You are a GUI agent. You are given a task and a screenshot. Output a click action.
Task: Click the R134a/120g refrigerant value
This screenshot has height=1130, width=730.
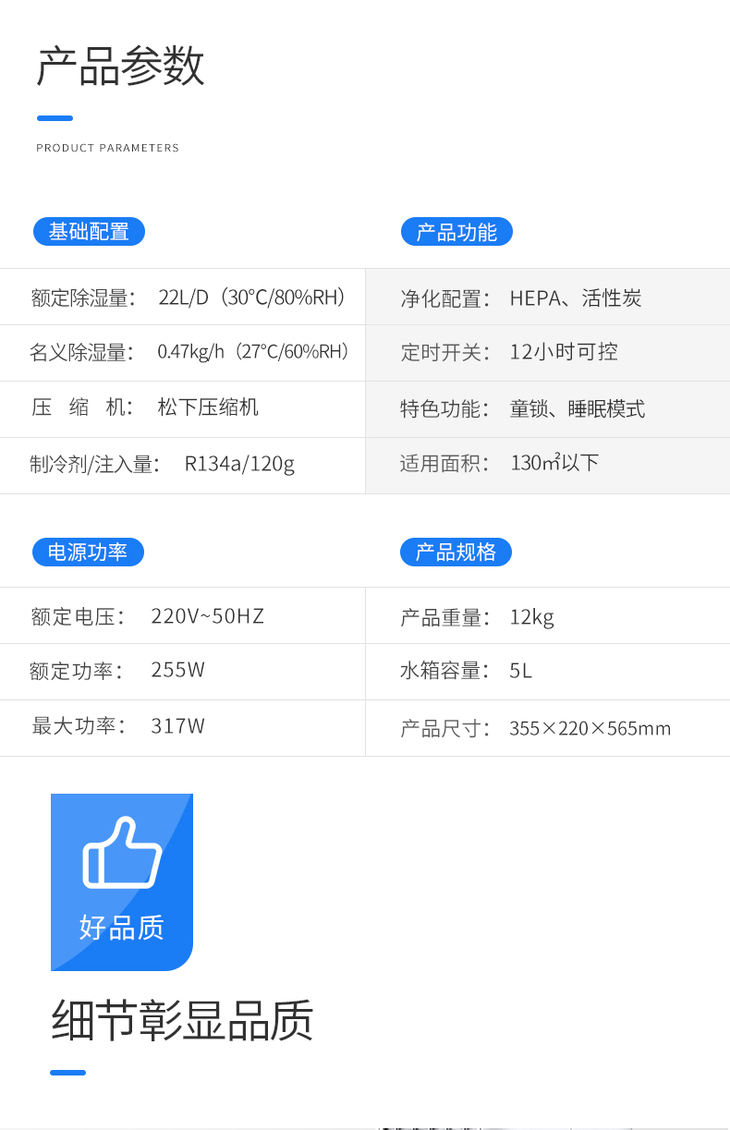(x=239, y=464)
